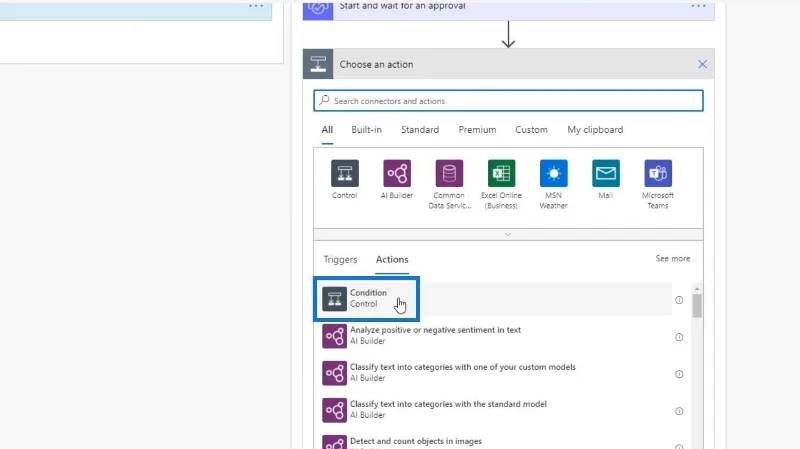
Task: Switch to the All connectors tab
Action: click(327, 130)
